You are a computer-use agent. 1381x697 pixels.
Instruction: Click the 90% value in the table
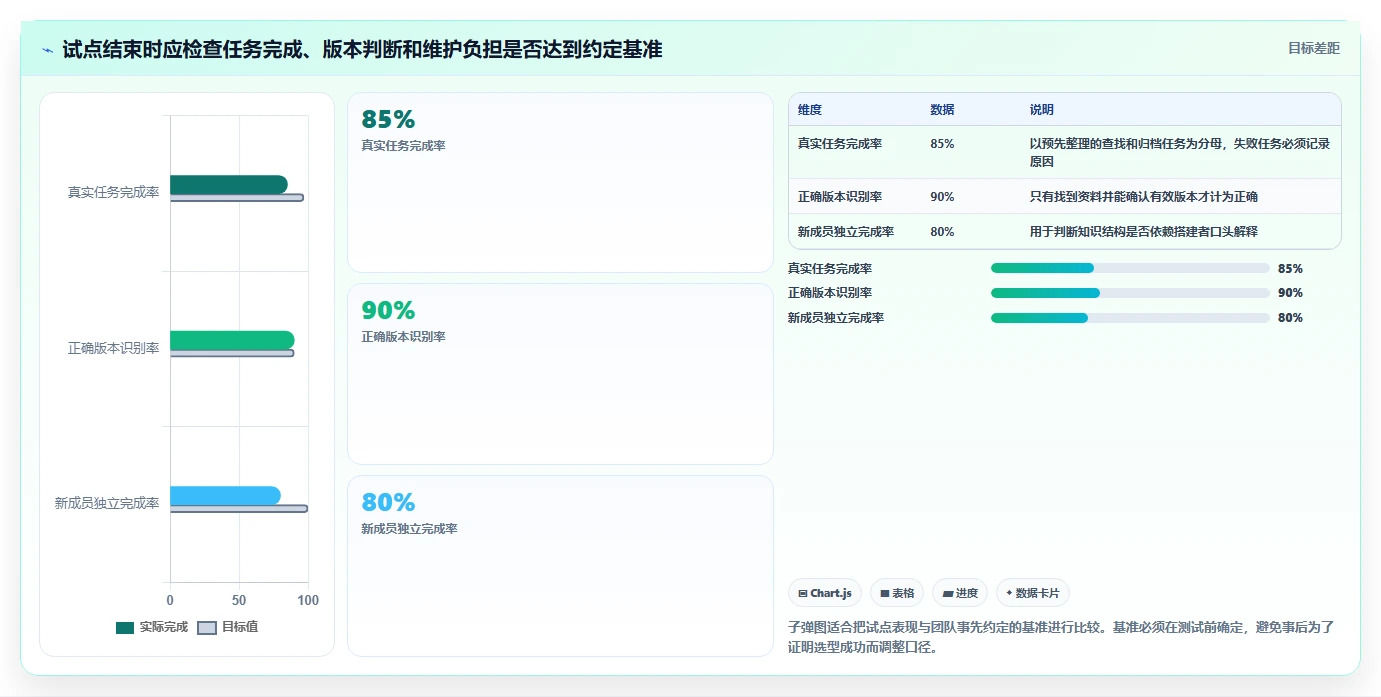[x=942, y=196]
